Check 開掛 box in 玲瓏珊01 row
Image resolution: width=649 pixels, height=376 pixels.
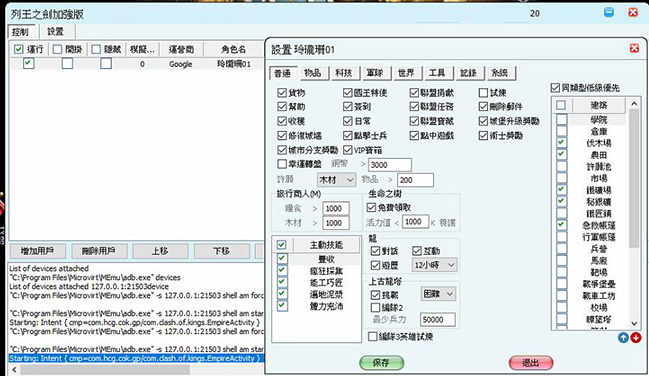coord(67,63)
